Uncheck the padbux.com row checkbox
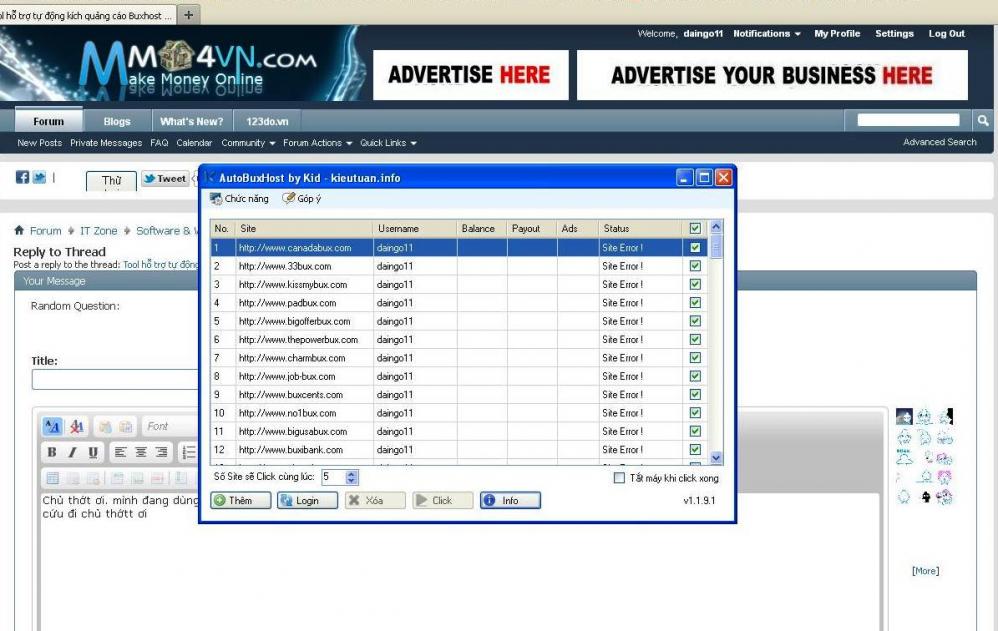The width and height of the screenshot is (998, 631). point(695,303)
